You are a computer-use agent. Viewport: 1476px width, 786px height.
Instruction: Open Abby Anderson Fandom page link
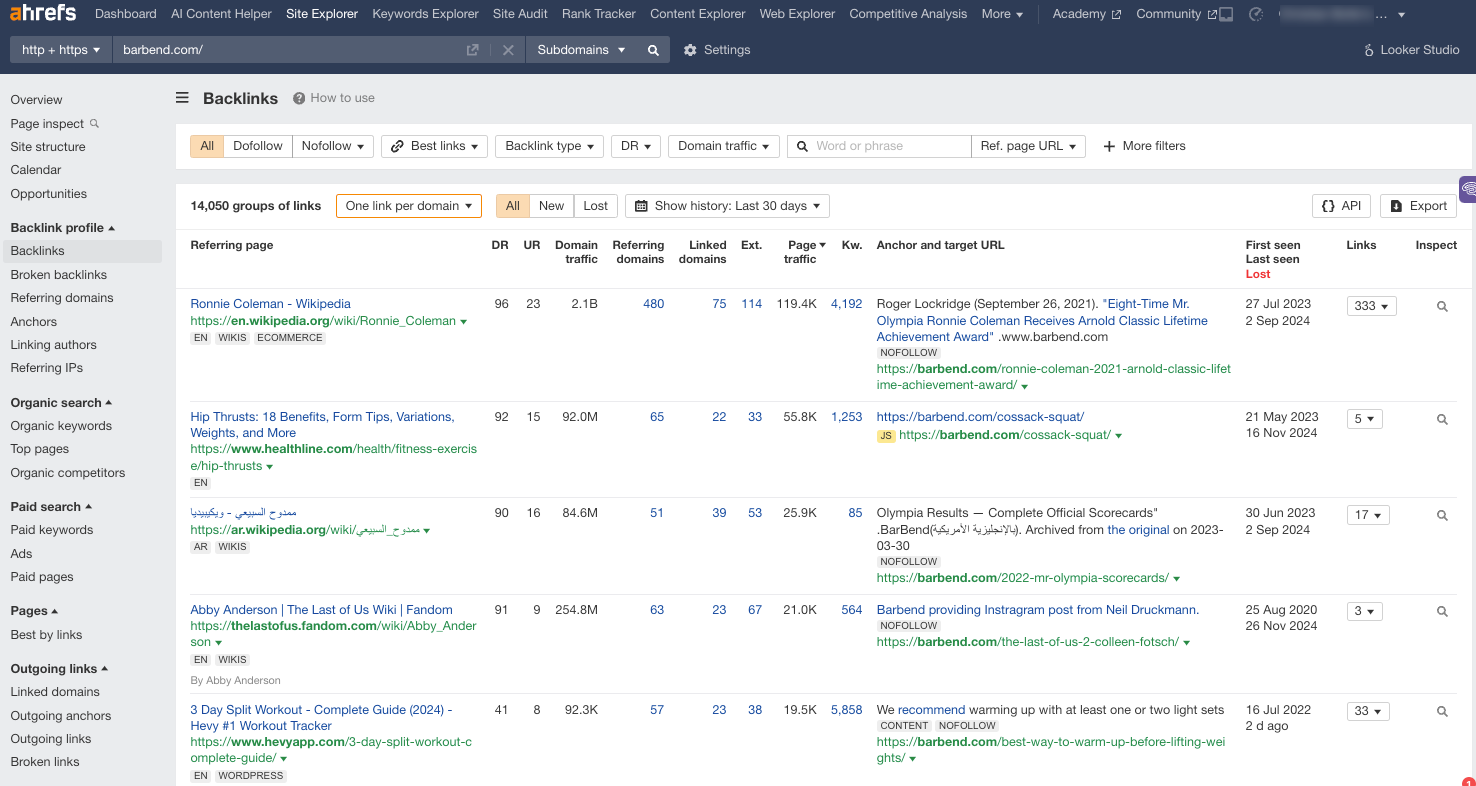322,610
